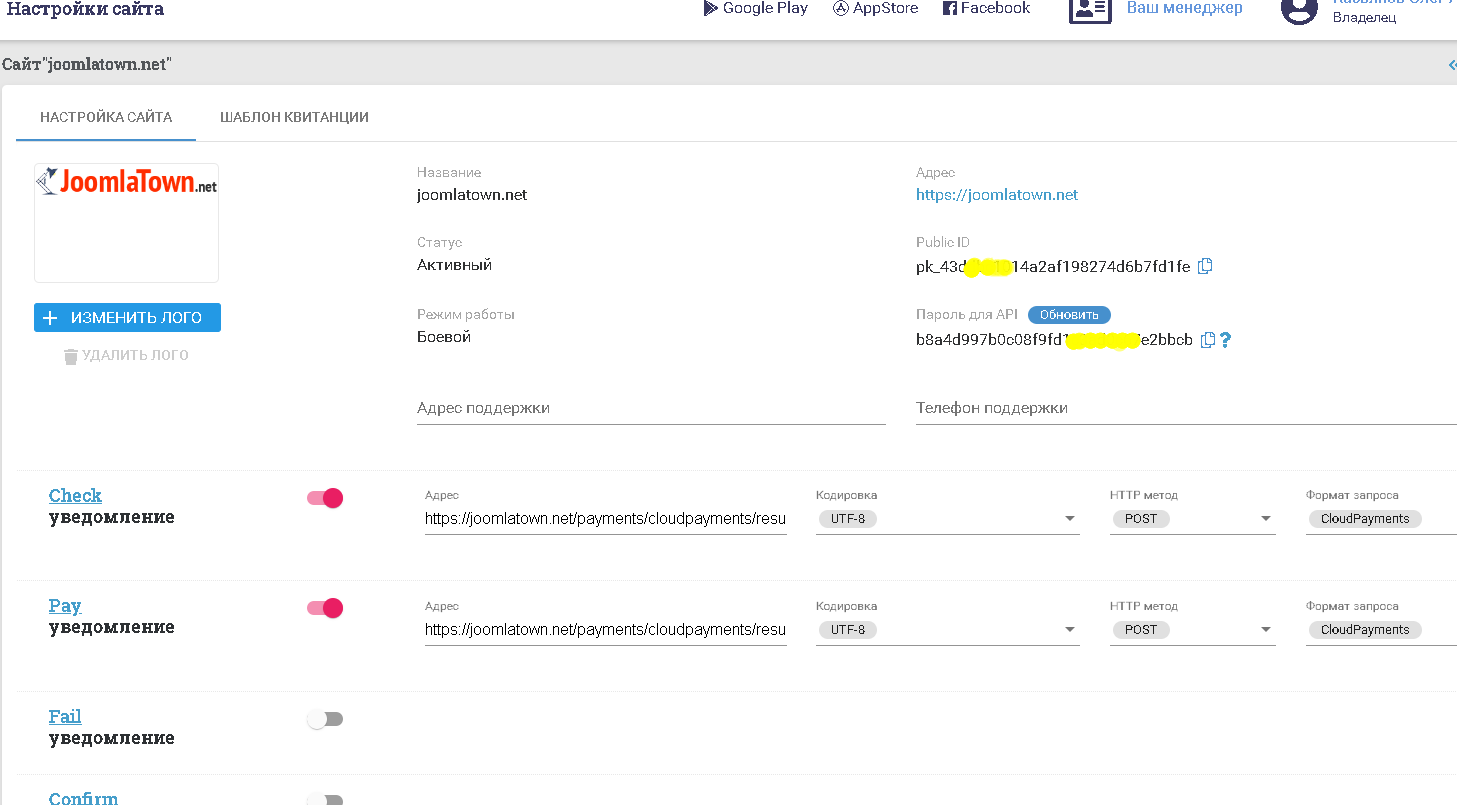Open the https://joomlatown.net address link

coord(997,195)
